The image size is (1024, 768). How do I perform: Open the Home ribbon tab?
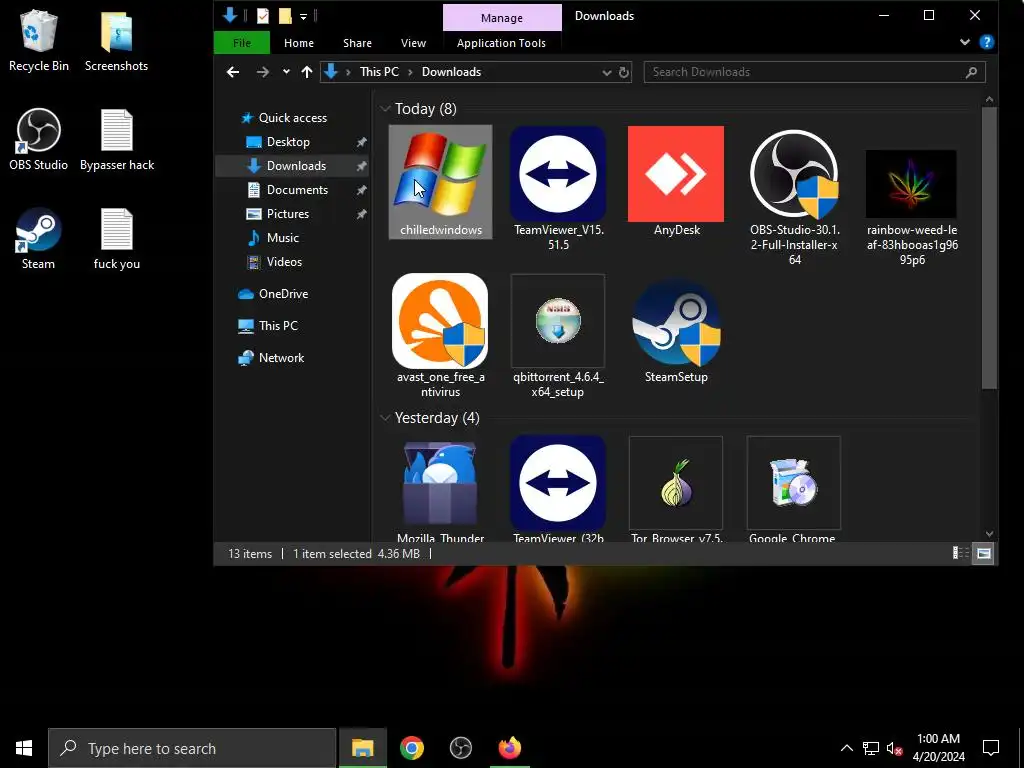pos(298,43)
